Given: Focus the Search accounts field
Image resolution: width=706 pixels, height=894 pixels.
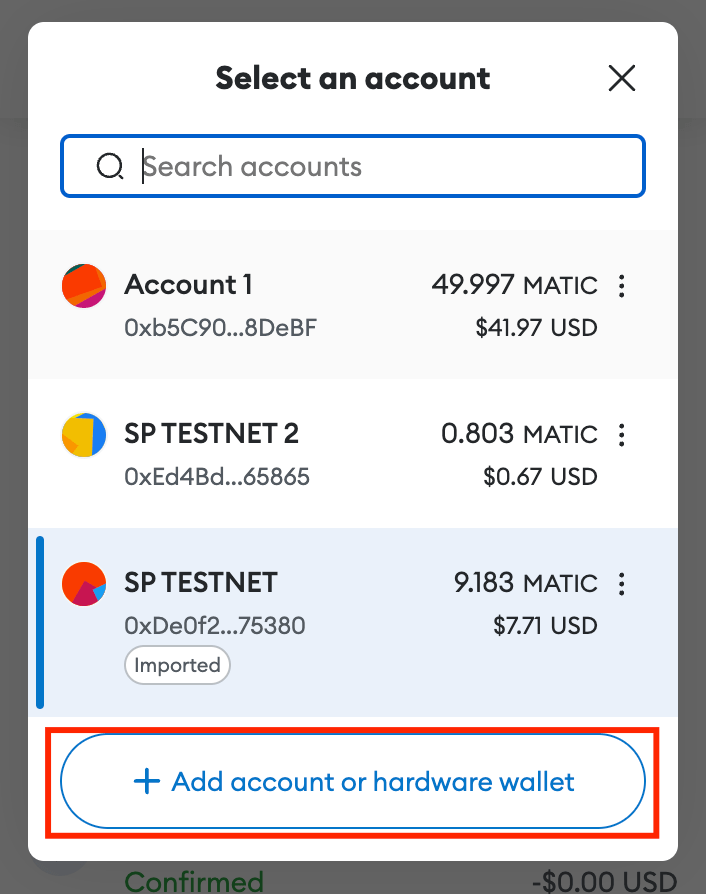Looking at the screenshot, I should pos(390,167).
